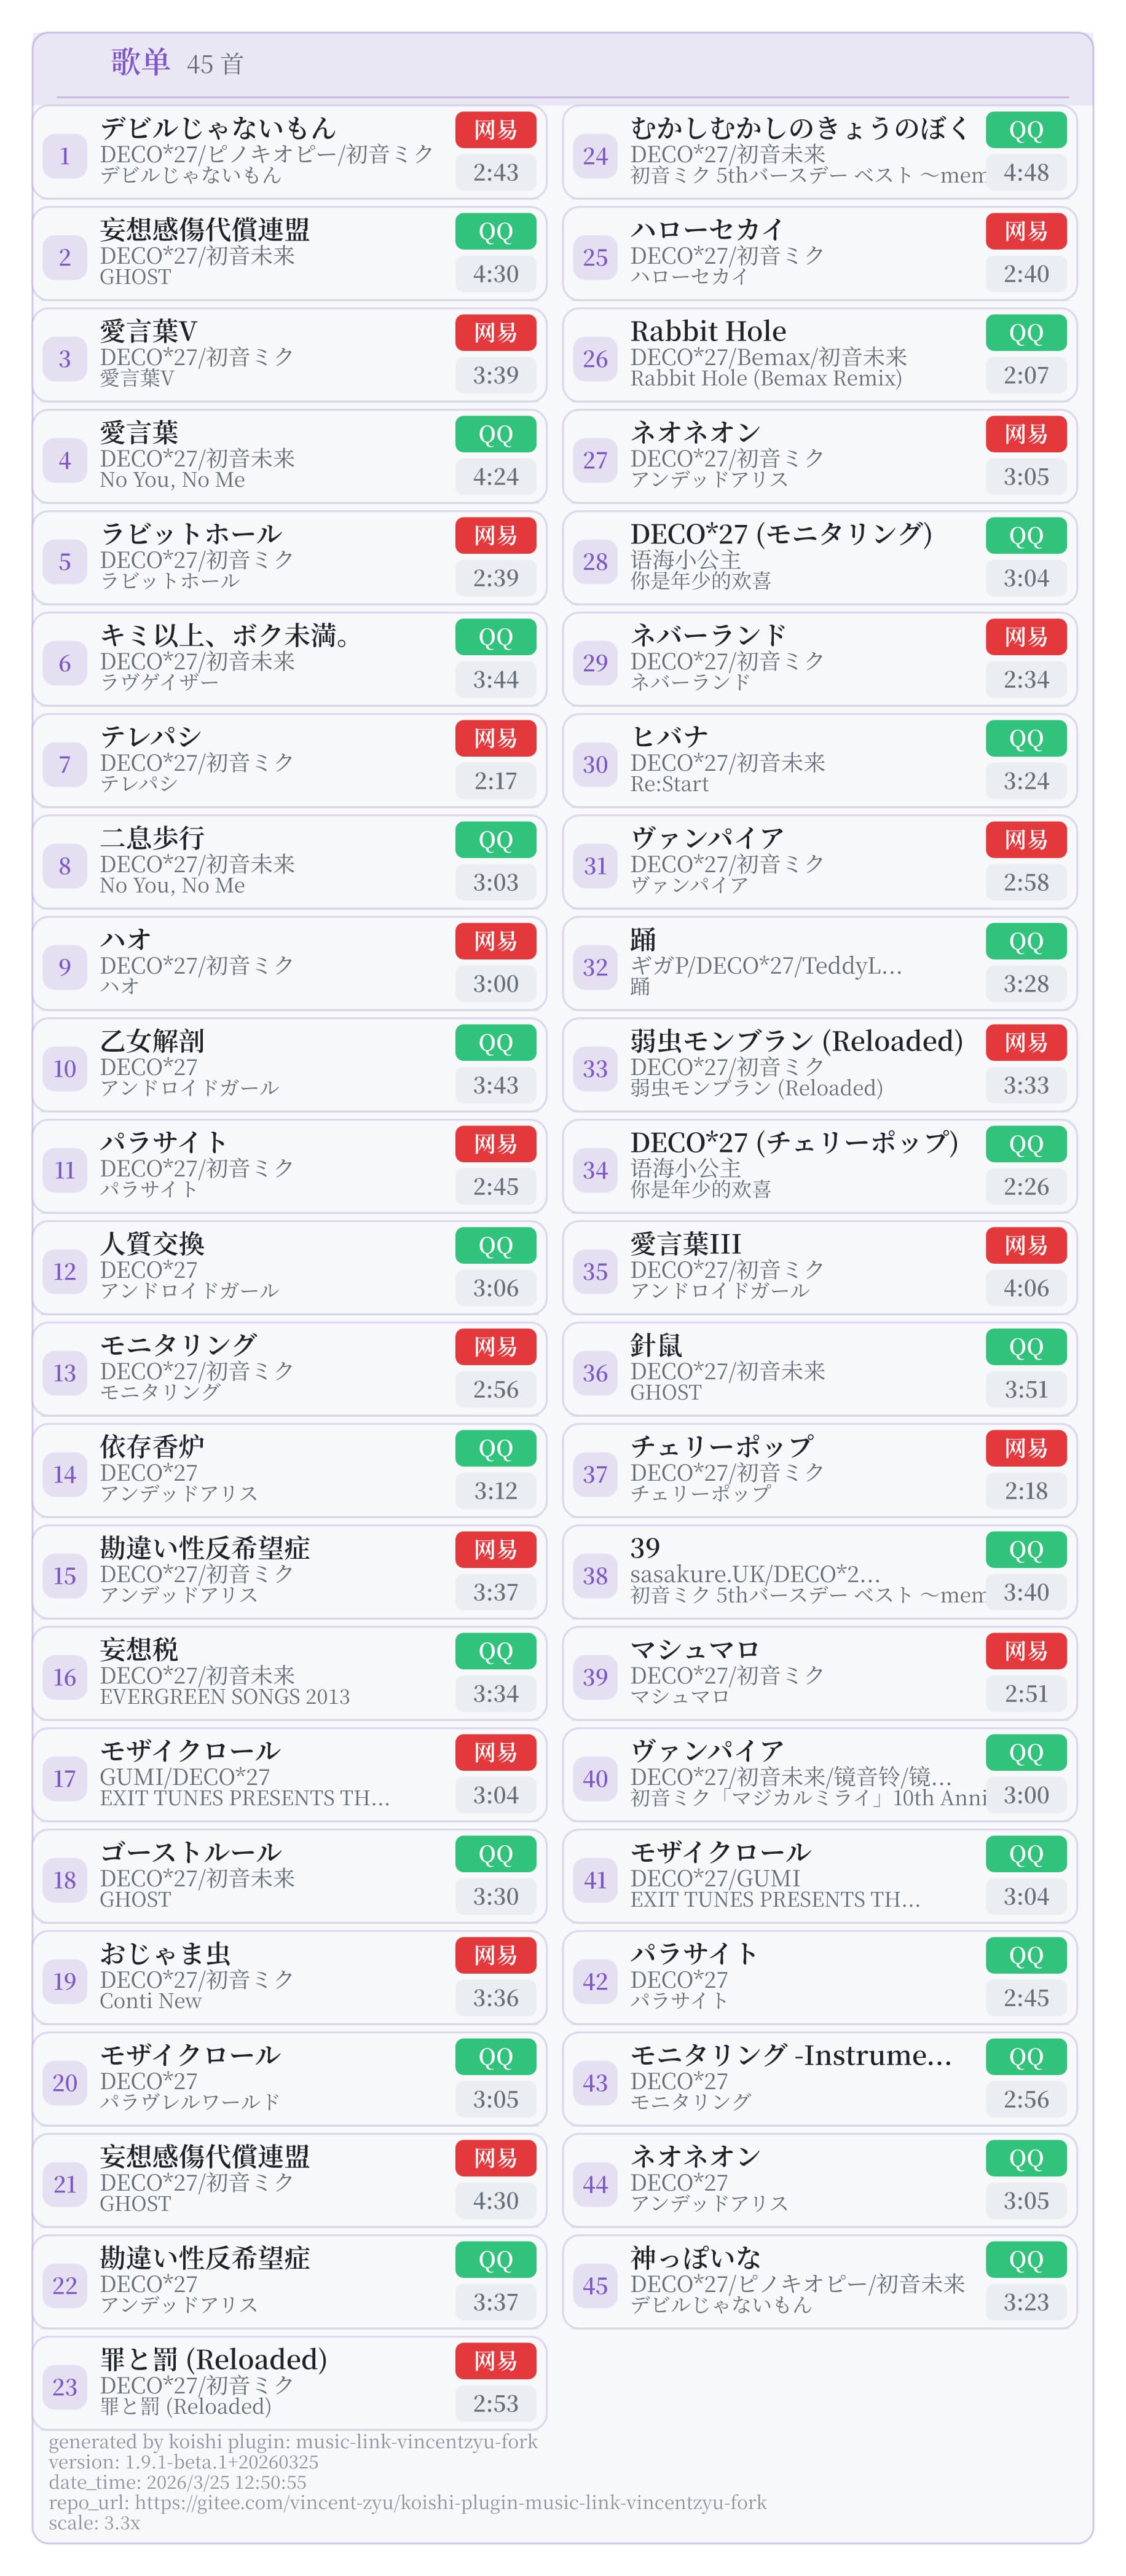Click the 网易 badge on マシュマロ
Screen dimensions: 1126x2576
(1025, 1650)
